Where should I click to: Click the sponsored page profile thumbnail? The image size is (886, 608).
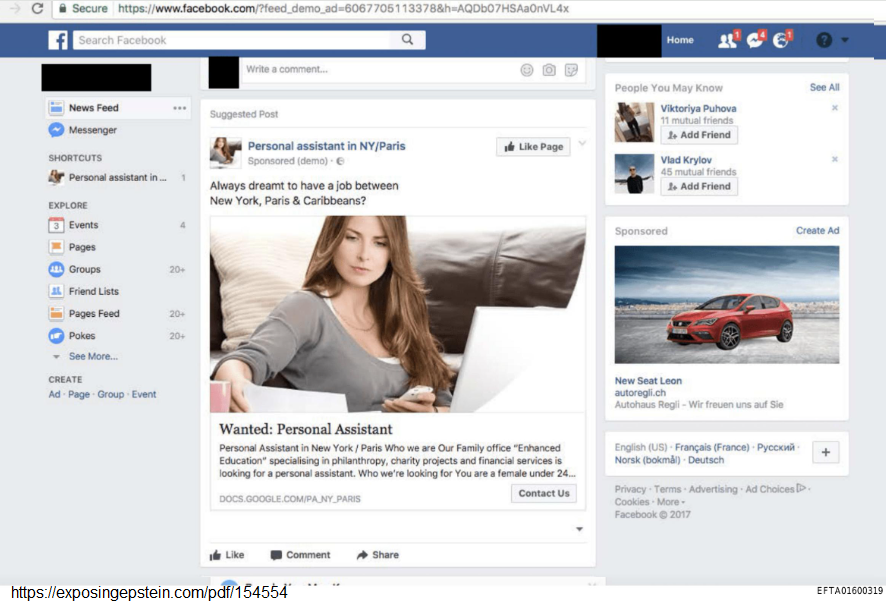click(x=225, y=153)
